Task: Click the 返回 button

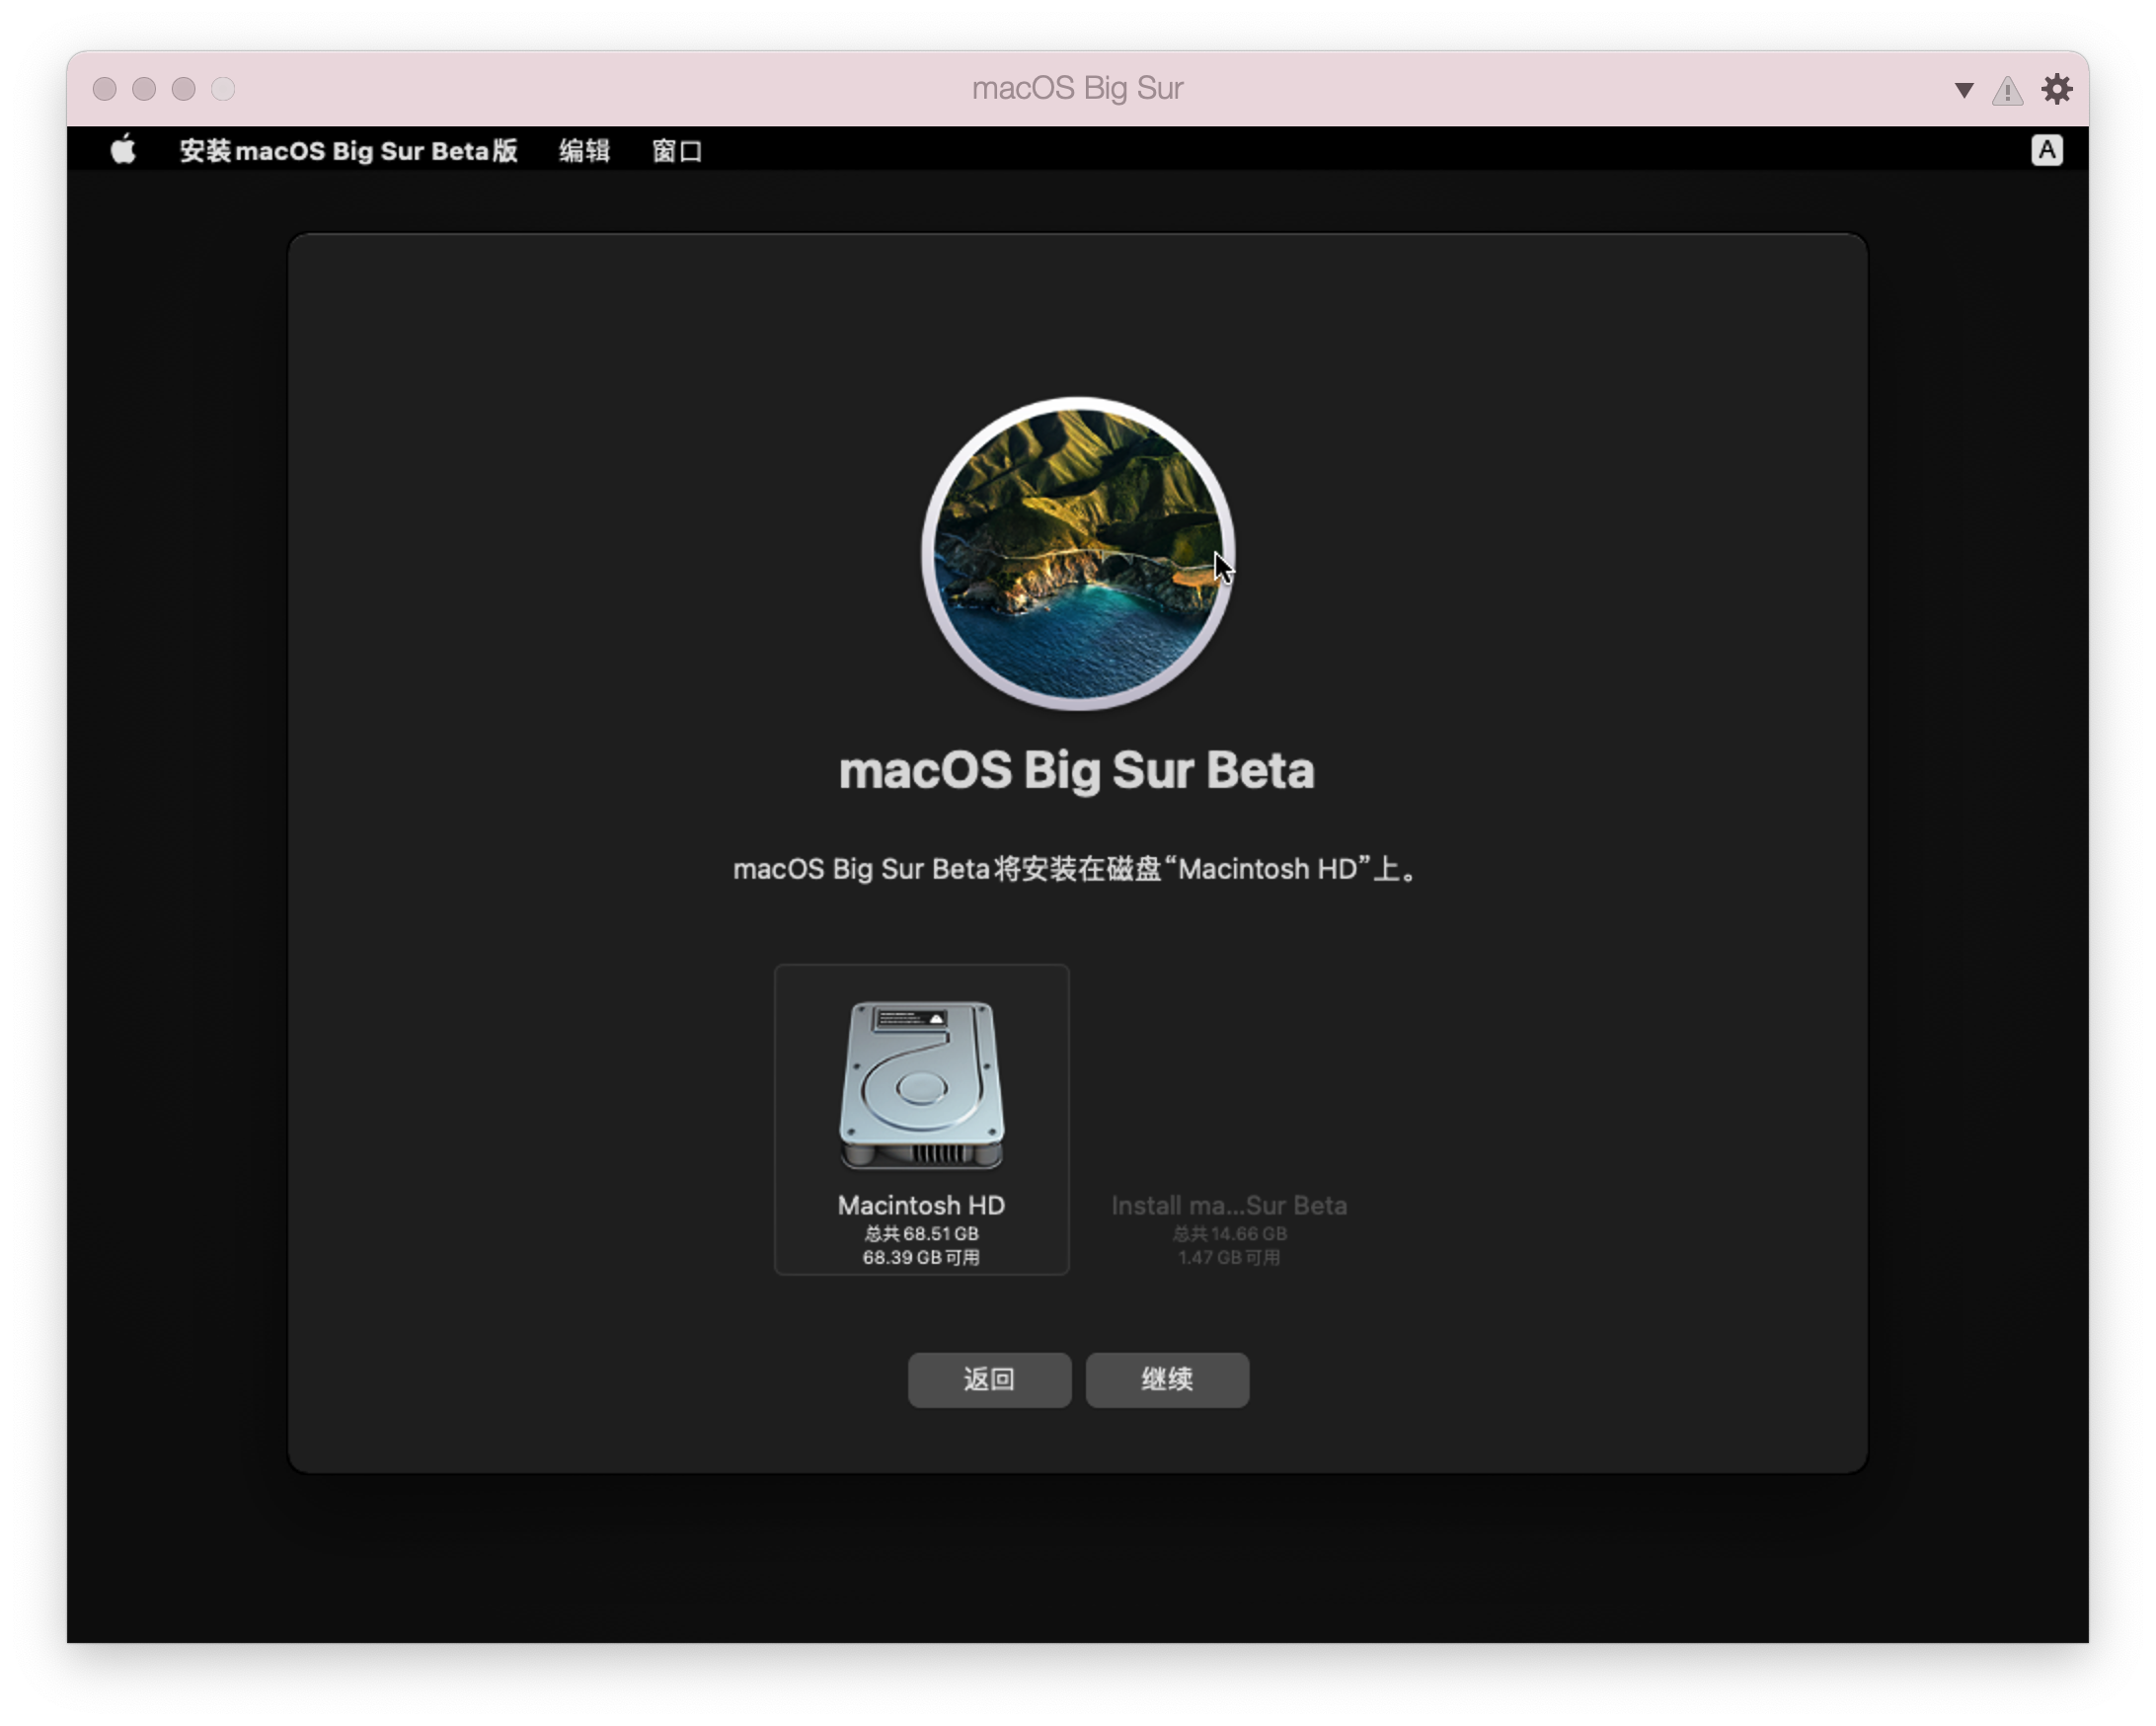Action: coord(988,1380)
